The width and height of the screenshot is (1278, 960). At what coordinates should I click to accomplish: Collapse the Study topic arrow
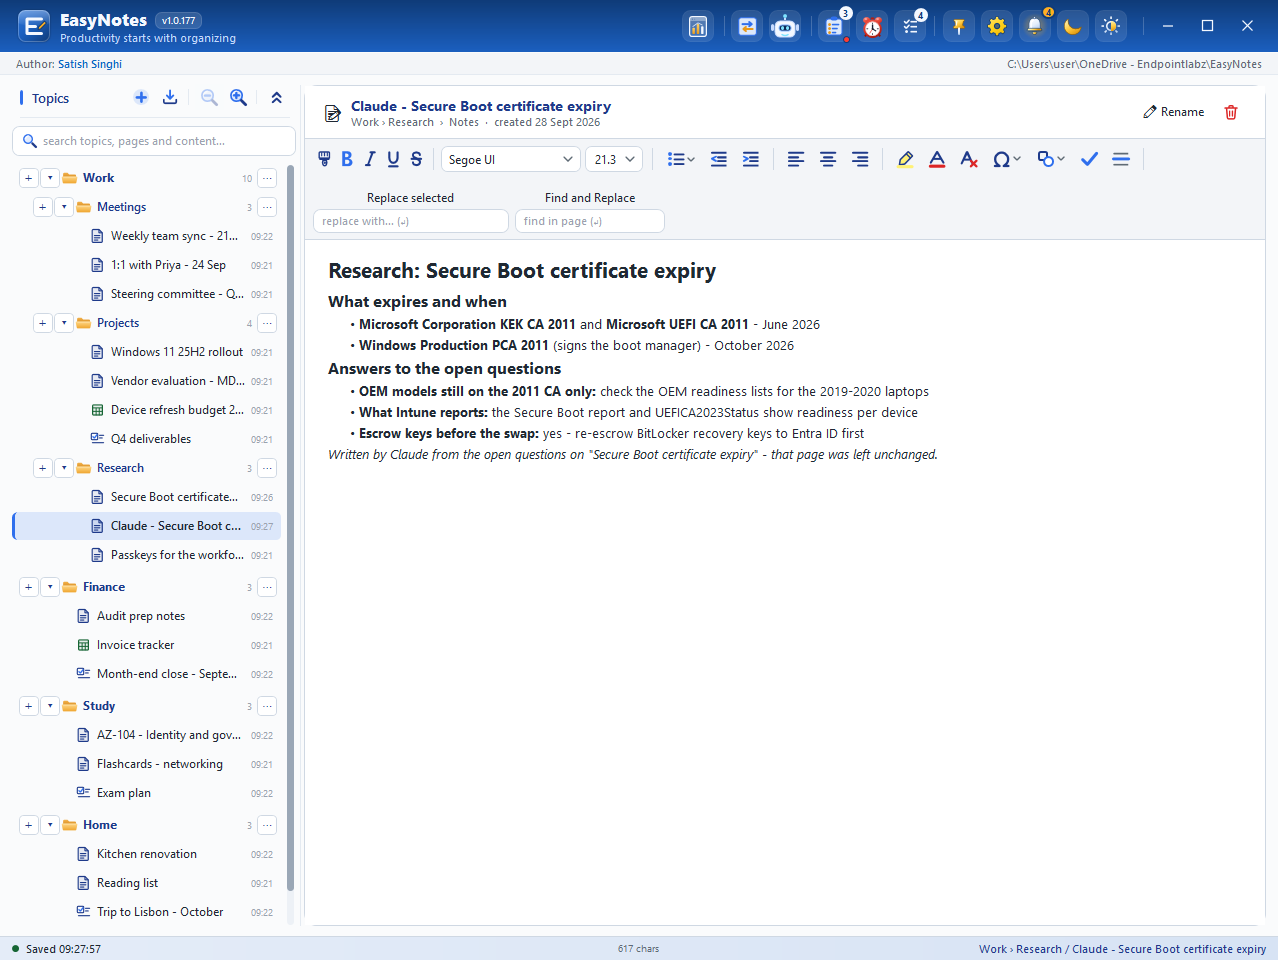tap(50, 706)
